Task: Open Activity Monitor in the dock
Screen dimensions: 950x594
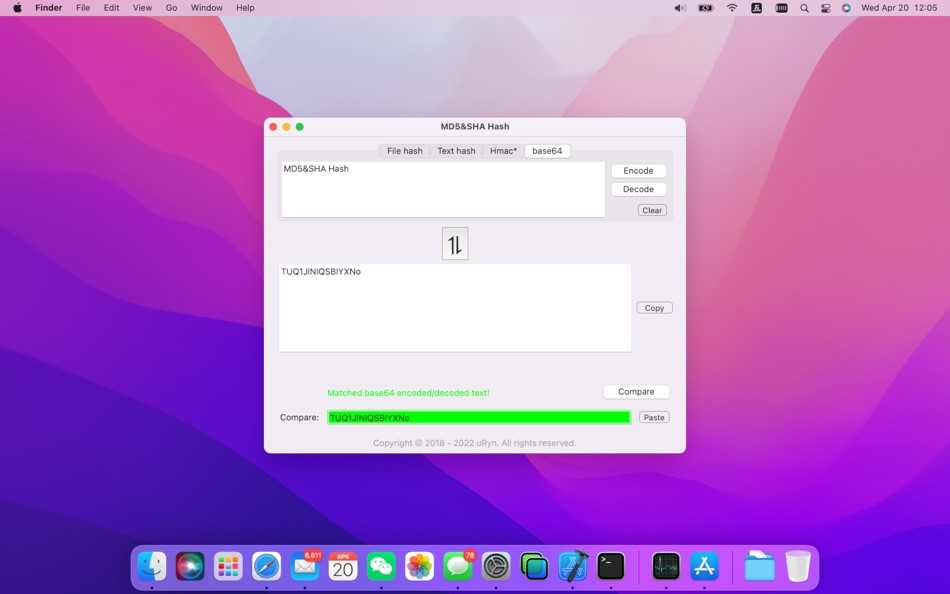Action: pyautogui.click(x=666, y=567)
